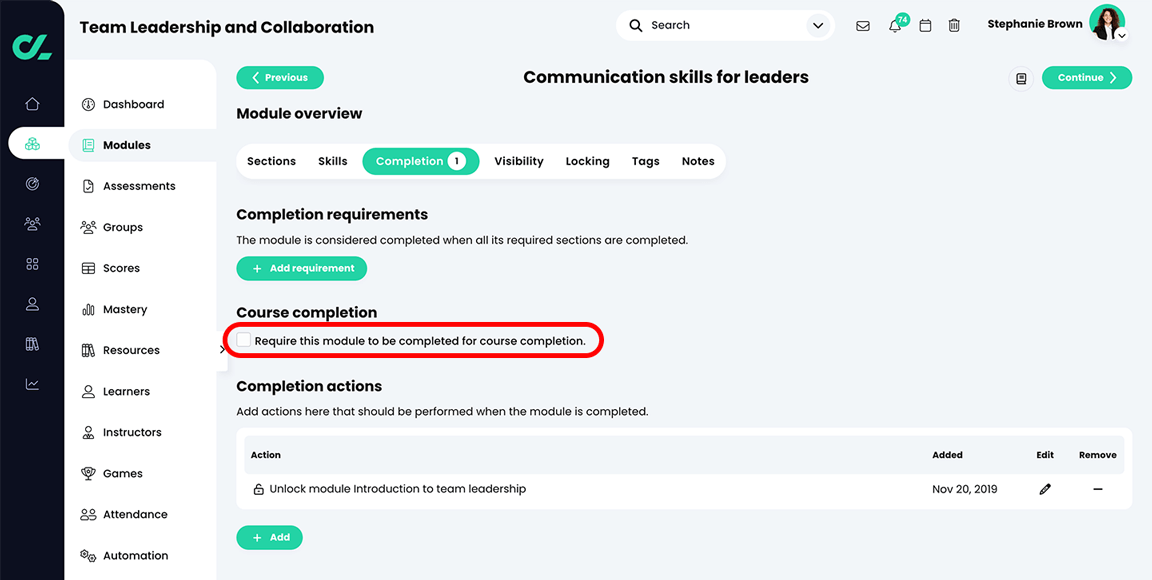Image resolution: width=1152 pixels, height=580 pixels.
Task: Collapse the sidebar with the arrow
Action: [x=222, y=349]
